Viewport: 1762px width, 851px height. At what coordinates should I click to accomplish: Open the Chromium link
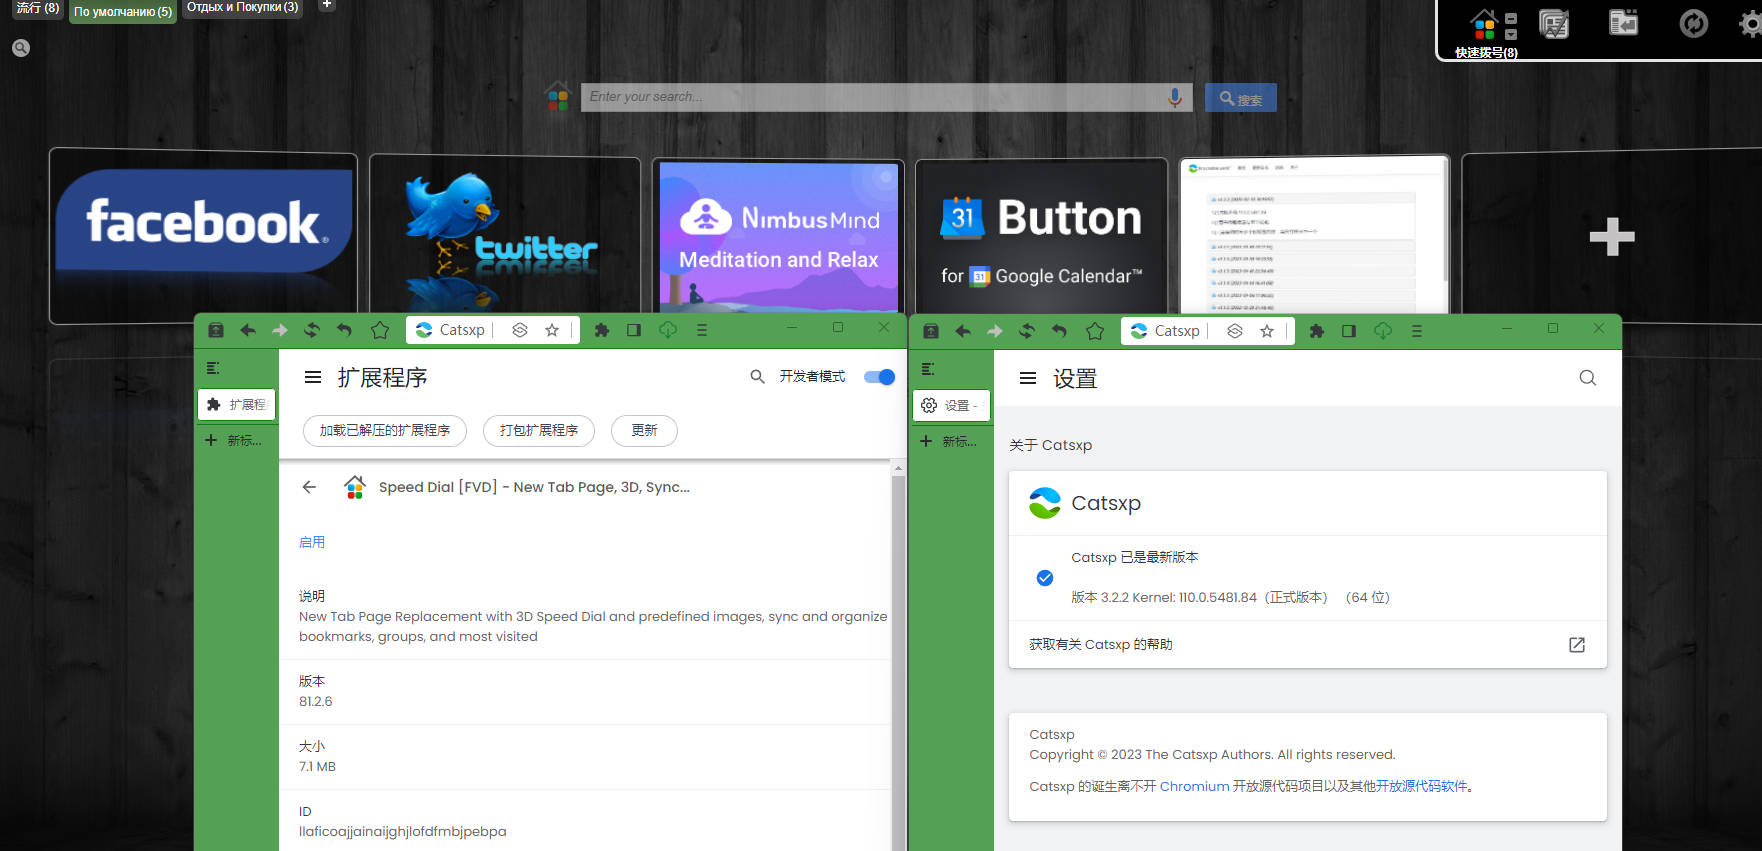(x=1194, y=787)
